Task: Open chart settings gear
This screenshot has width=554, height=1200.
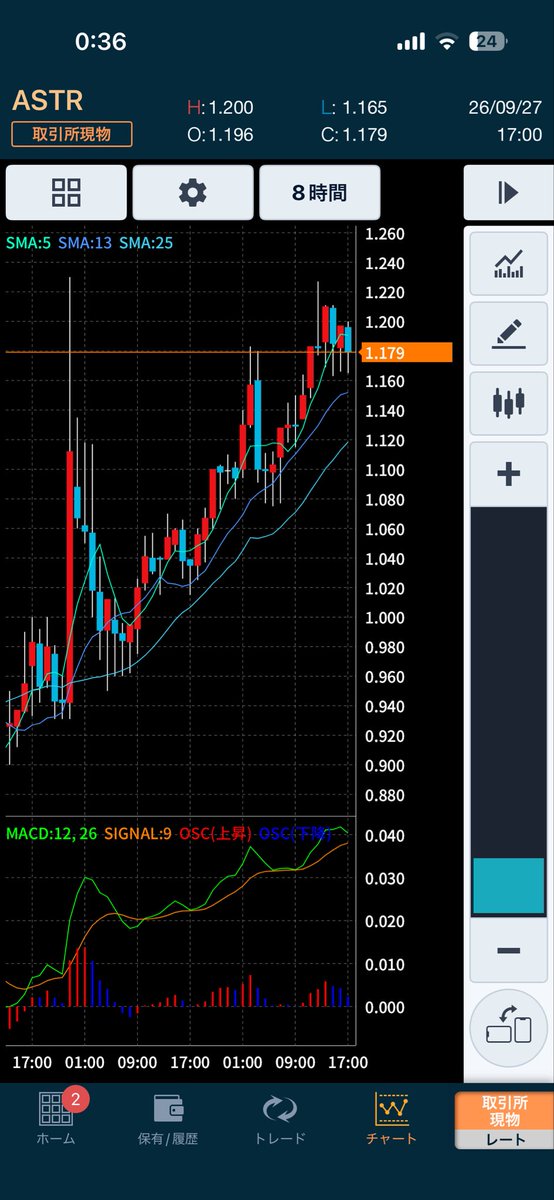Action: click(192, 193)
